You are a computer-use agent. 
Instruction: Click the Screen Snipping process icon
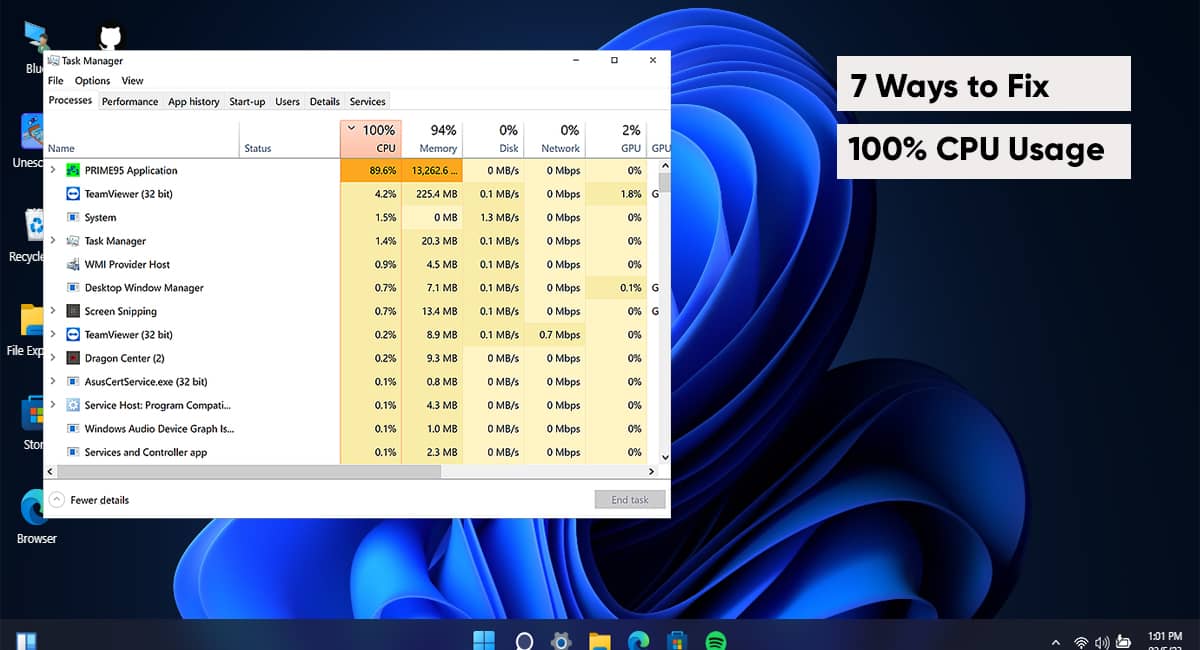pos(73,311)
